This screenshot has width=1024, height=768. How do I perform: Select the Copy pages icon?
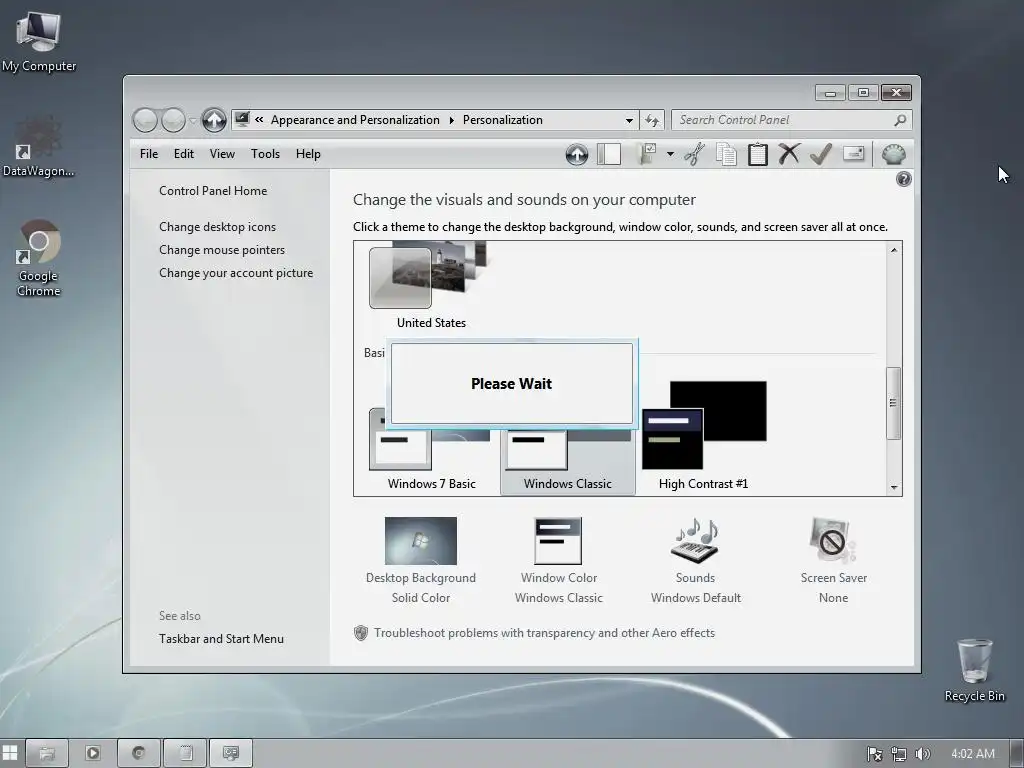[726, 155]
